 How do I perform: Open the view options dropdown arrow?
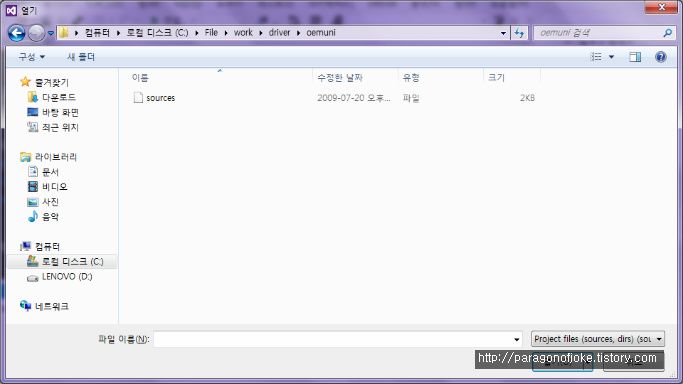611,57
